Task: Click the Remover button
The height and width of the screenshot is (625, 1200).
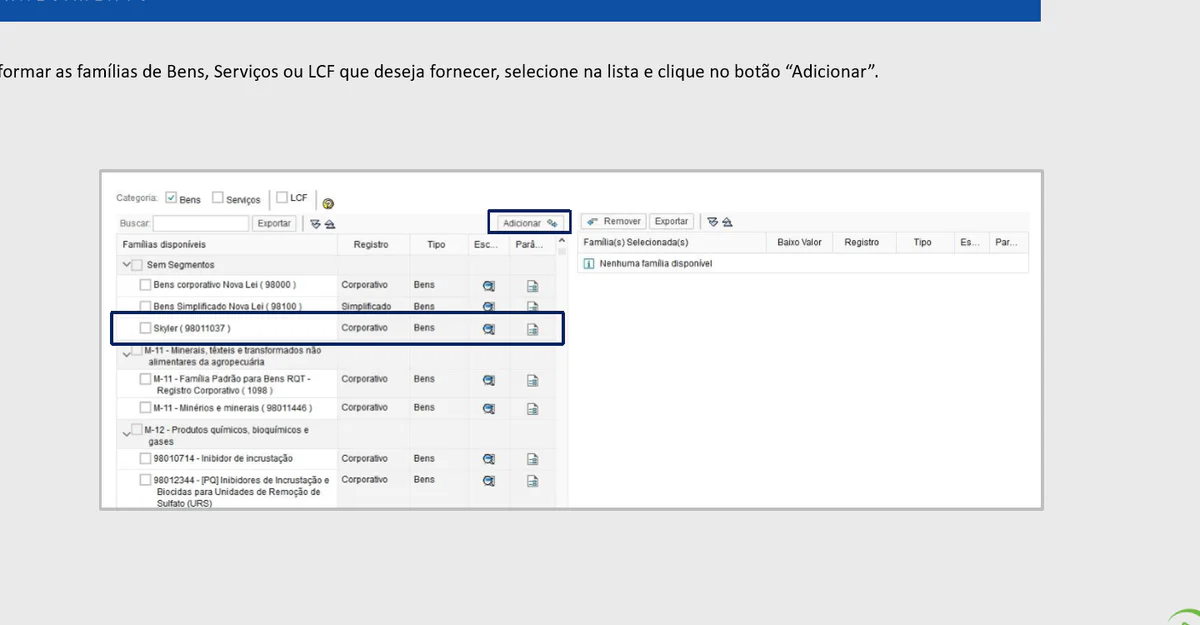Action: coord(613,222)
